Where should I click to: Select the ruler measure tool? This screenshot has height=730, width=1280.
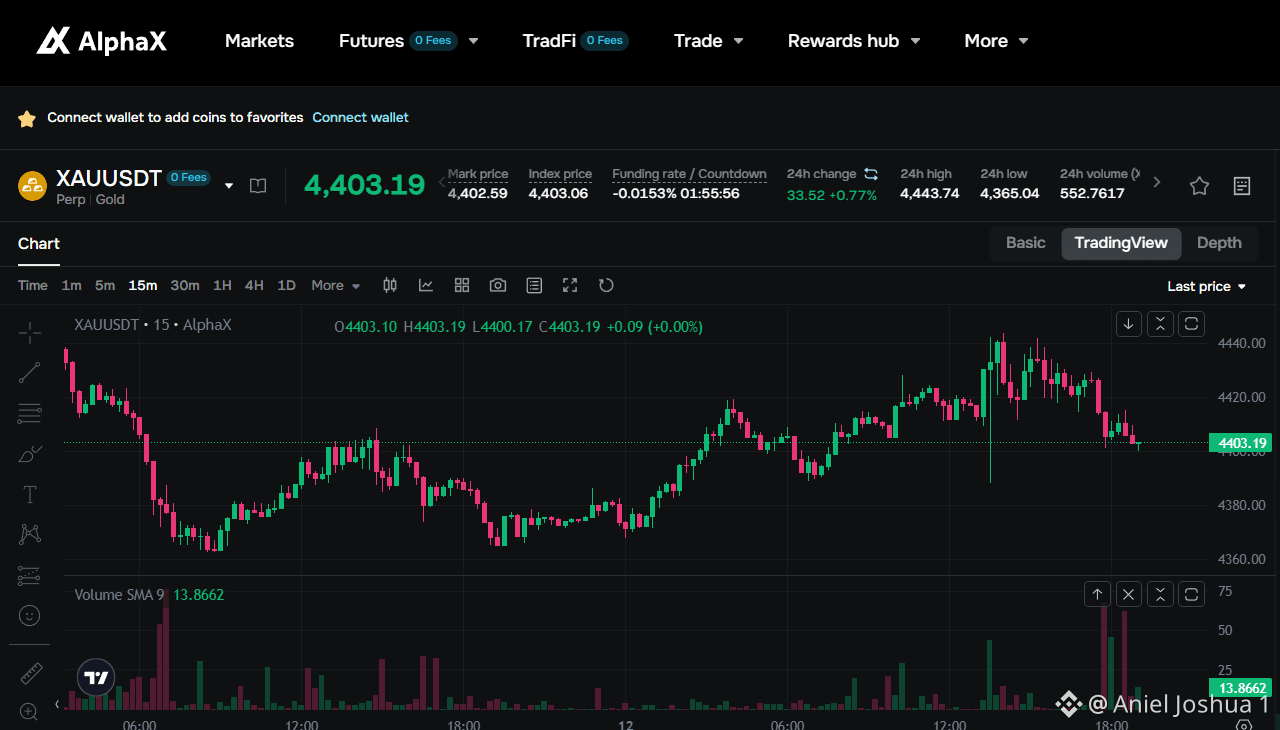pyautogui.click(x=30, y=673)
